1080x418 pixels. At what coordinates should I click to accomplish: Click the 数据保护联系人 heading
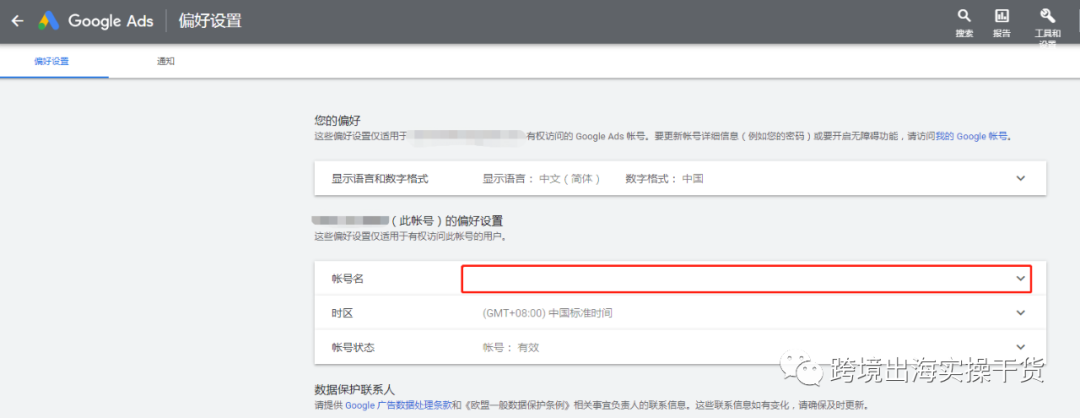click(354, 390)
